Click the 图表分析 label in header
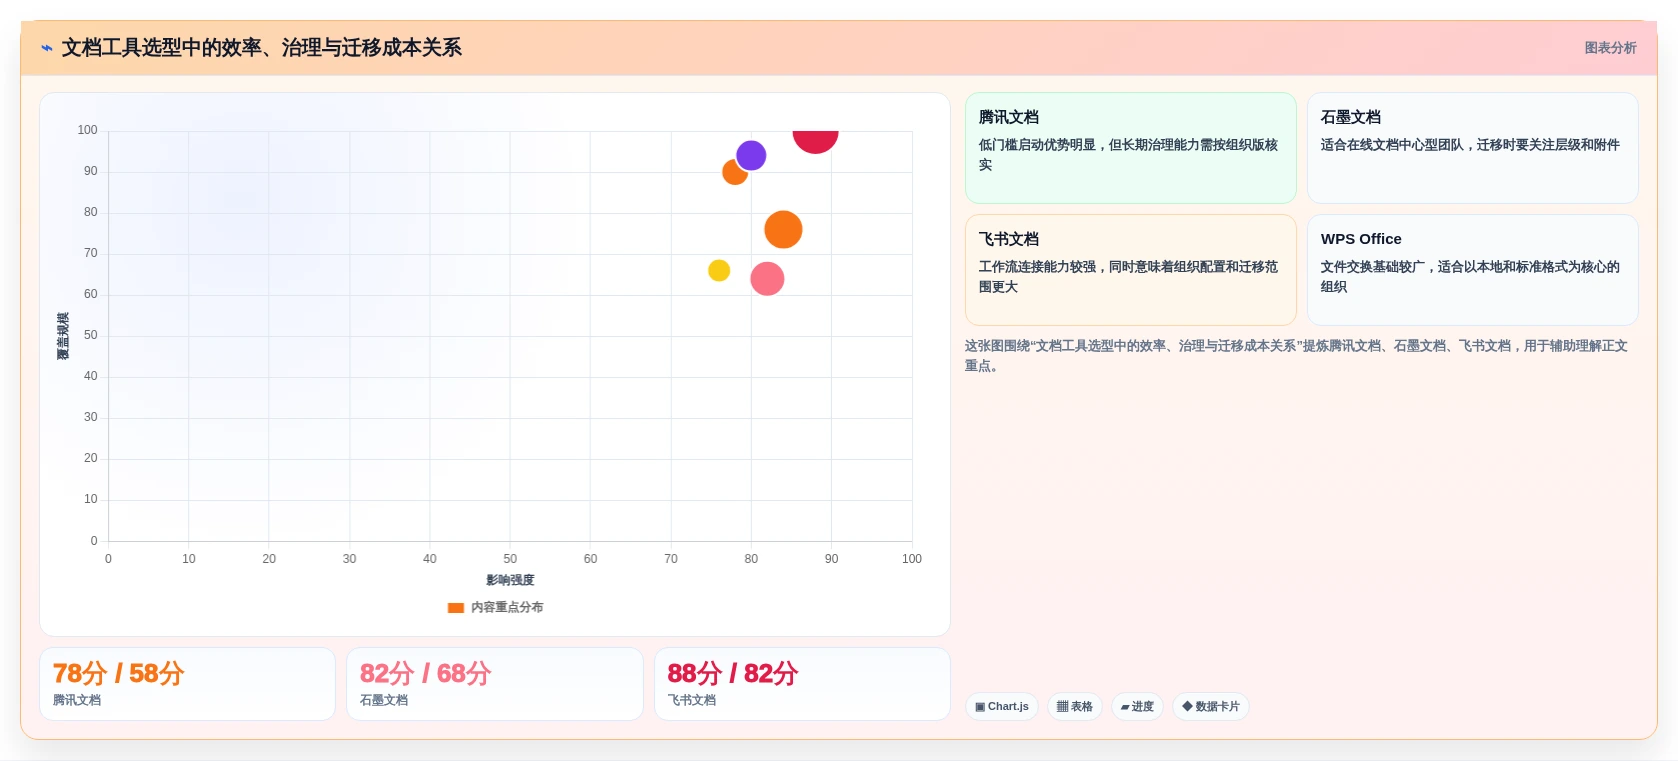The width and height of the screenshot is (1678, 761). pos(1610,48)
